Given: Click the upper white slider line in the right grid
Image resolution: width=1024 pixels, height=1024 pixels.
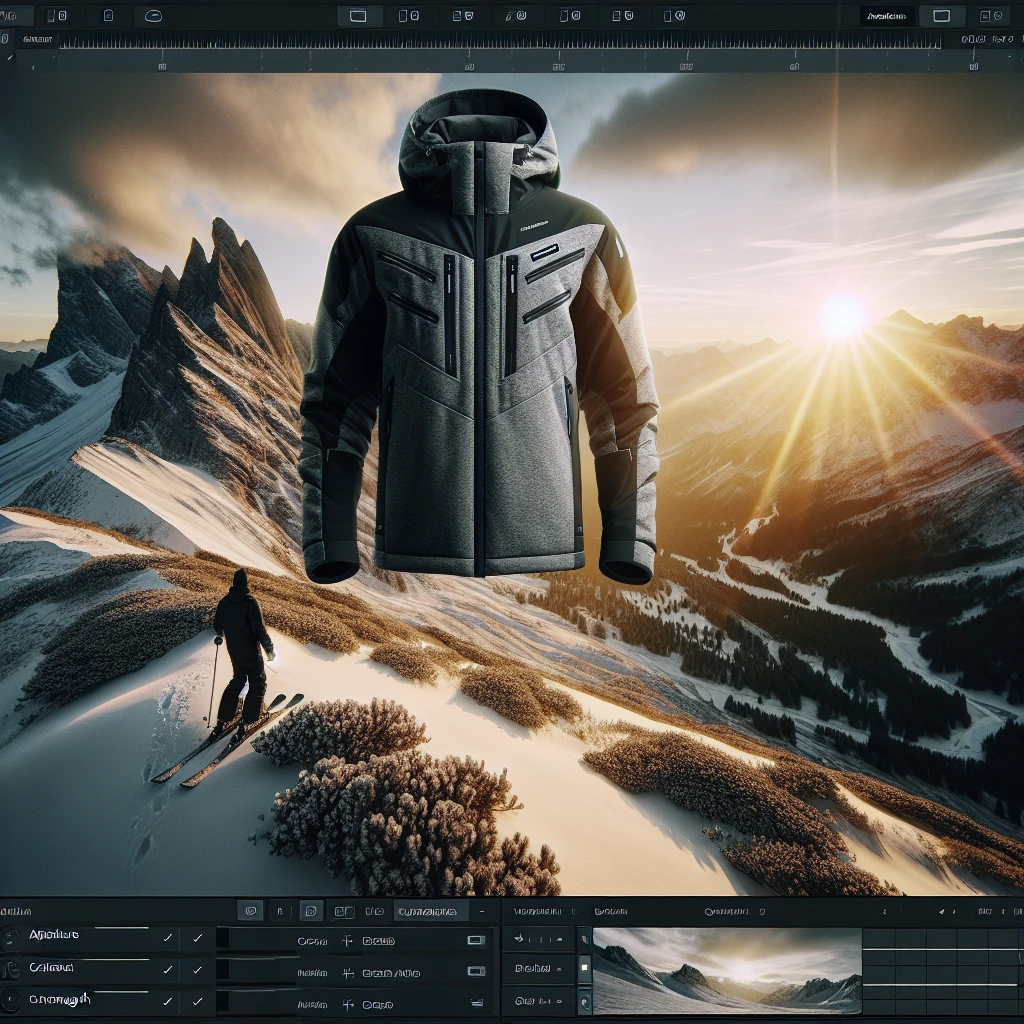Looking at the screenshot, I should 943,949.
